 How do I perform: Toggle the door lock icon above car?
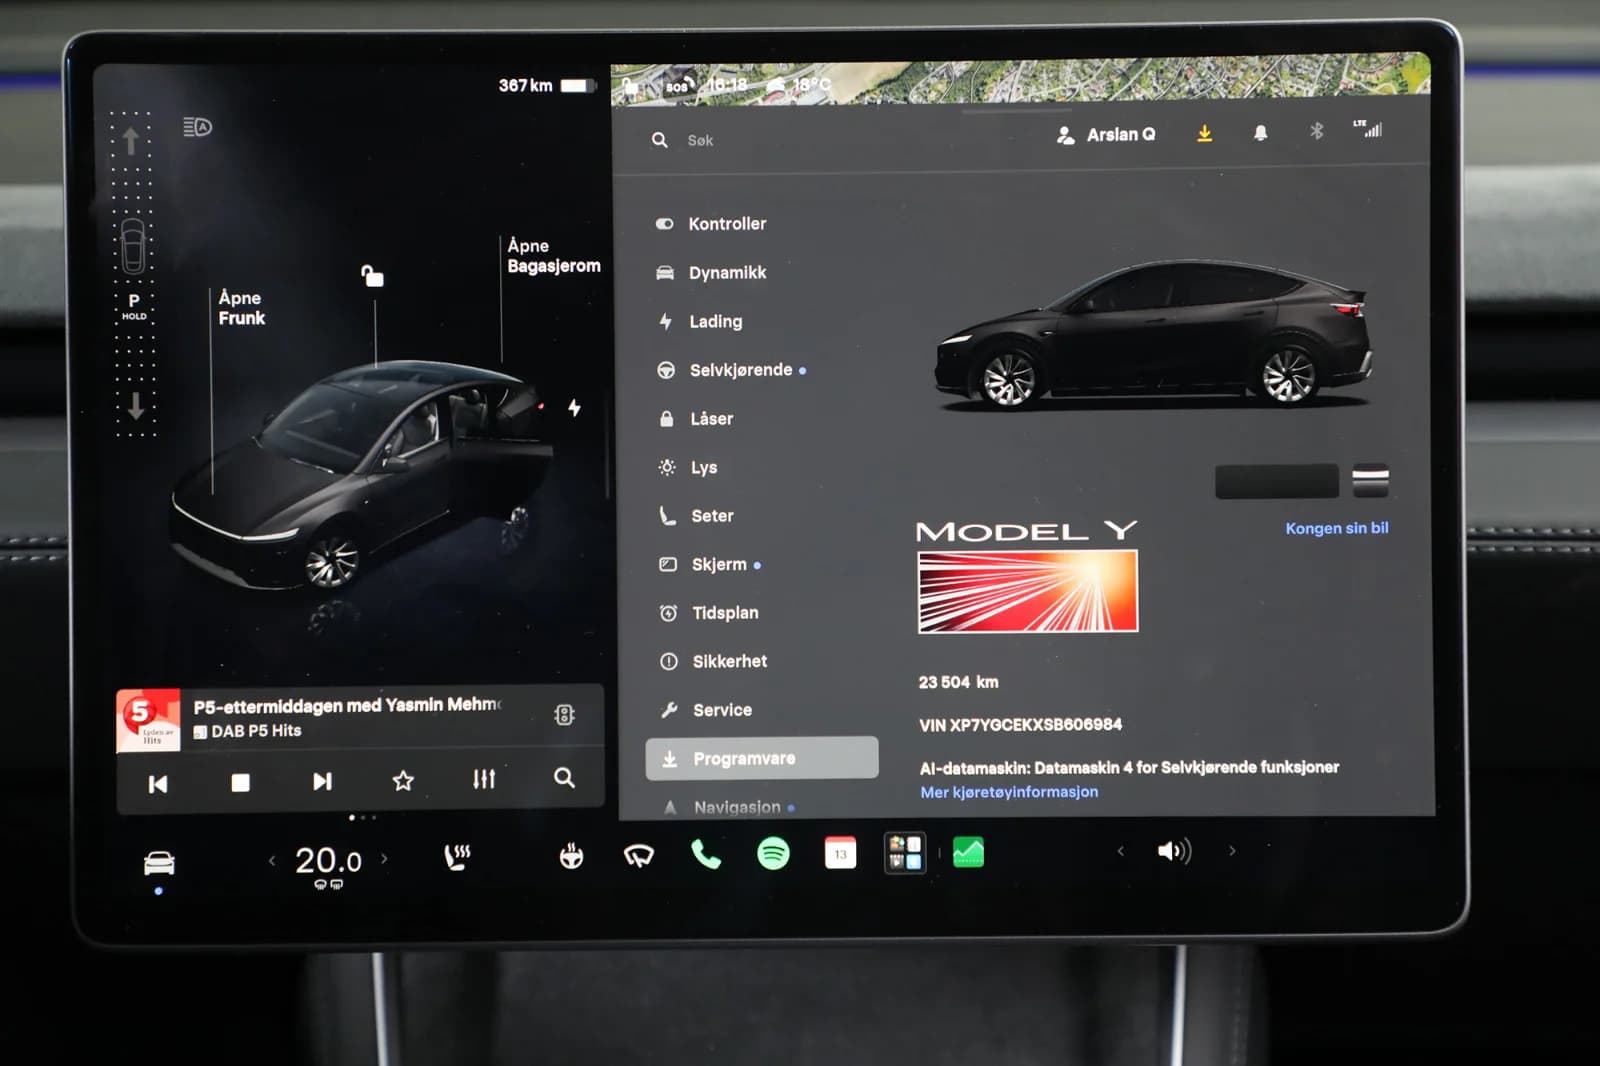pos(372,276)
